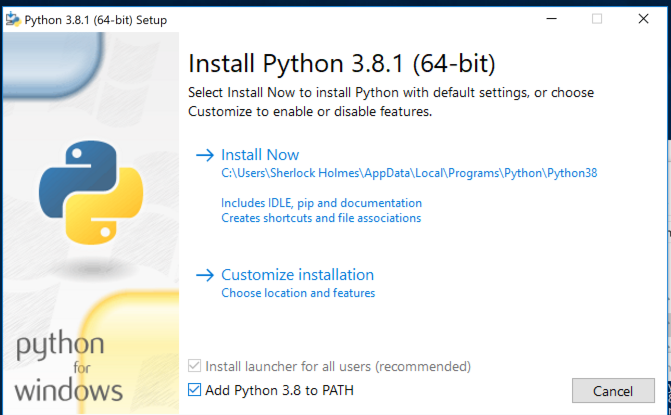671x415 pixels.
Task: Minimize the Python Setup window
Action: 551,19
